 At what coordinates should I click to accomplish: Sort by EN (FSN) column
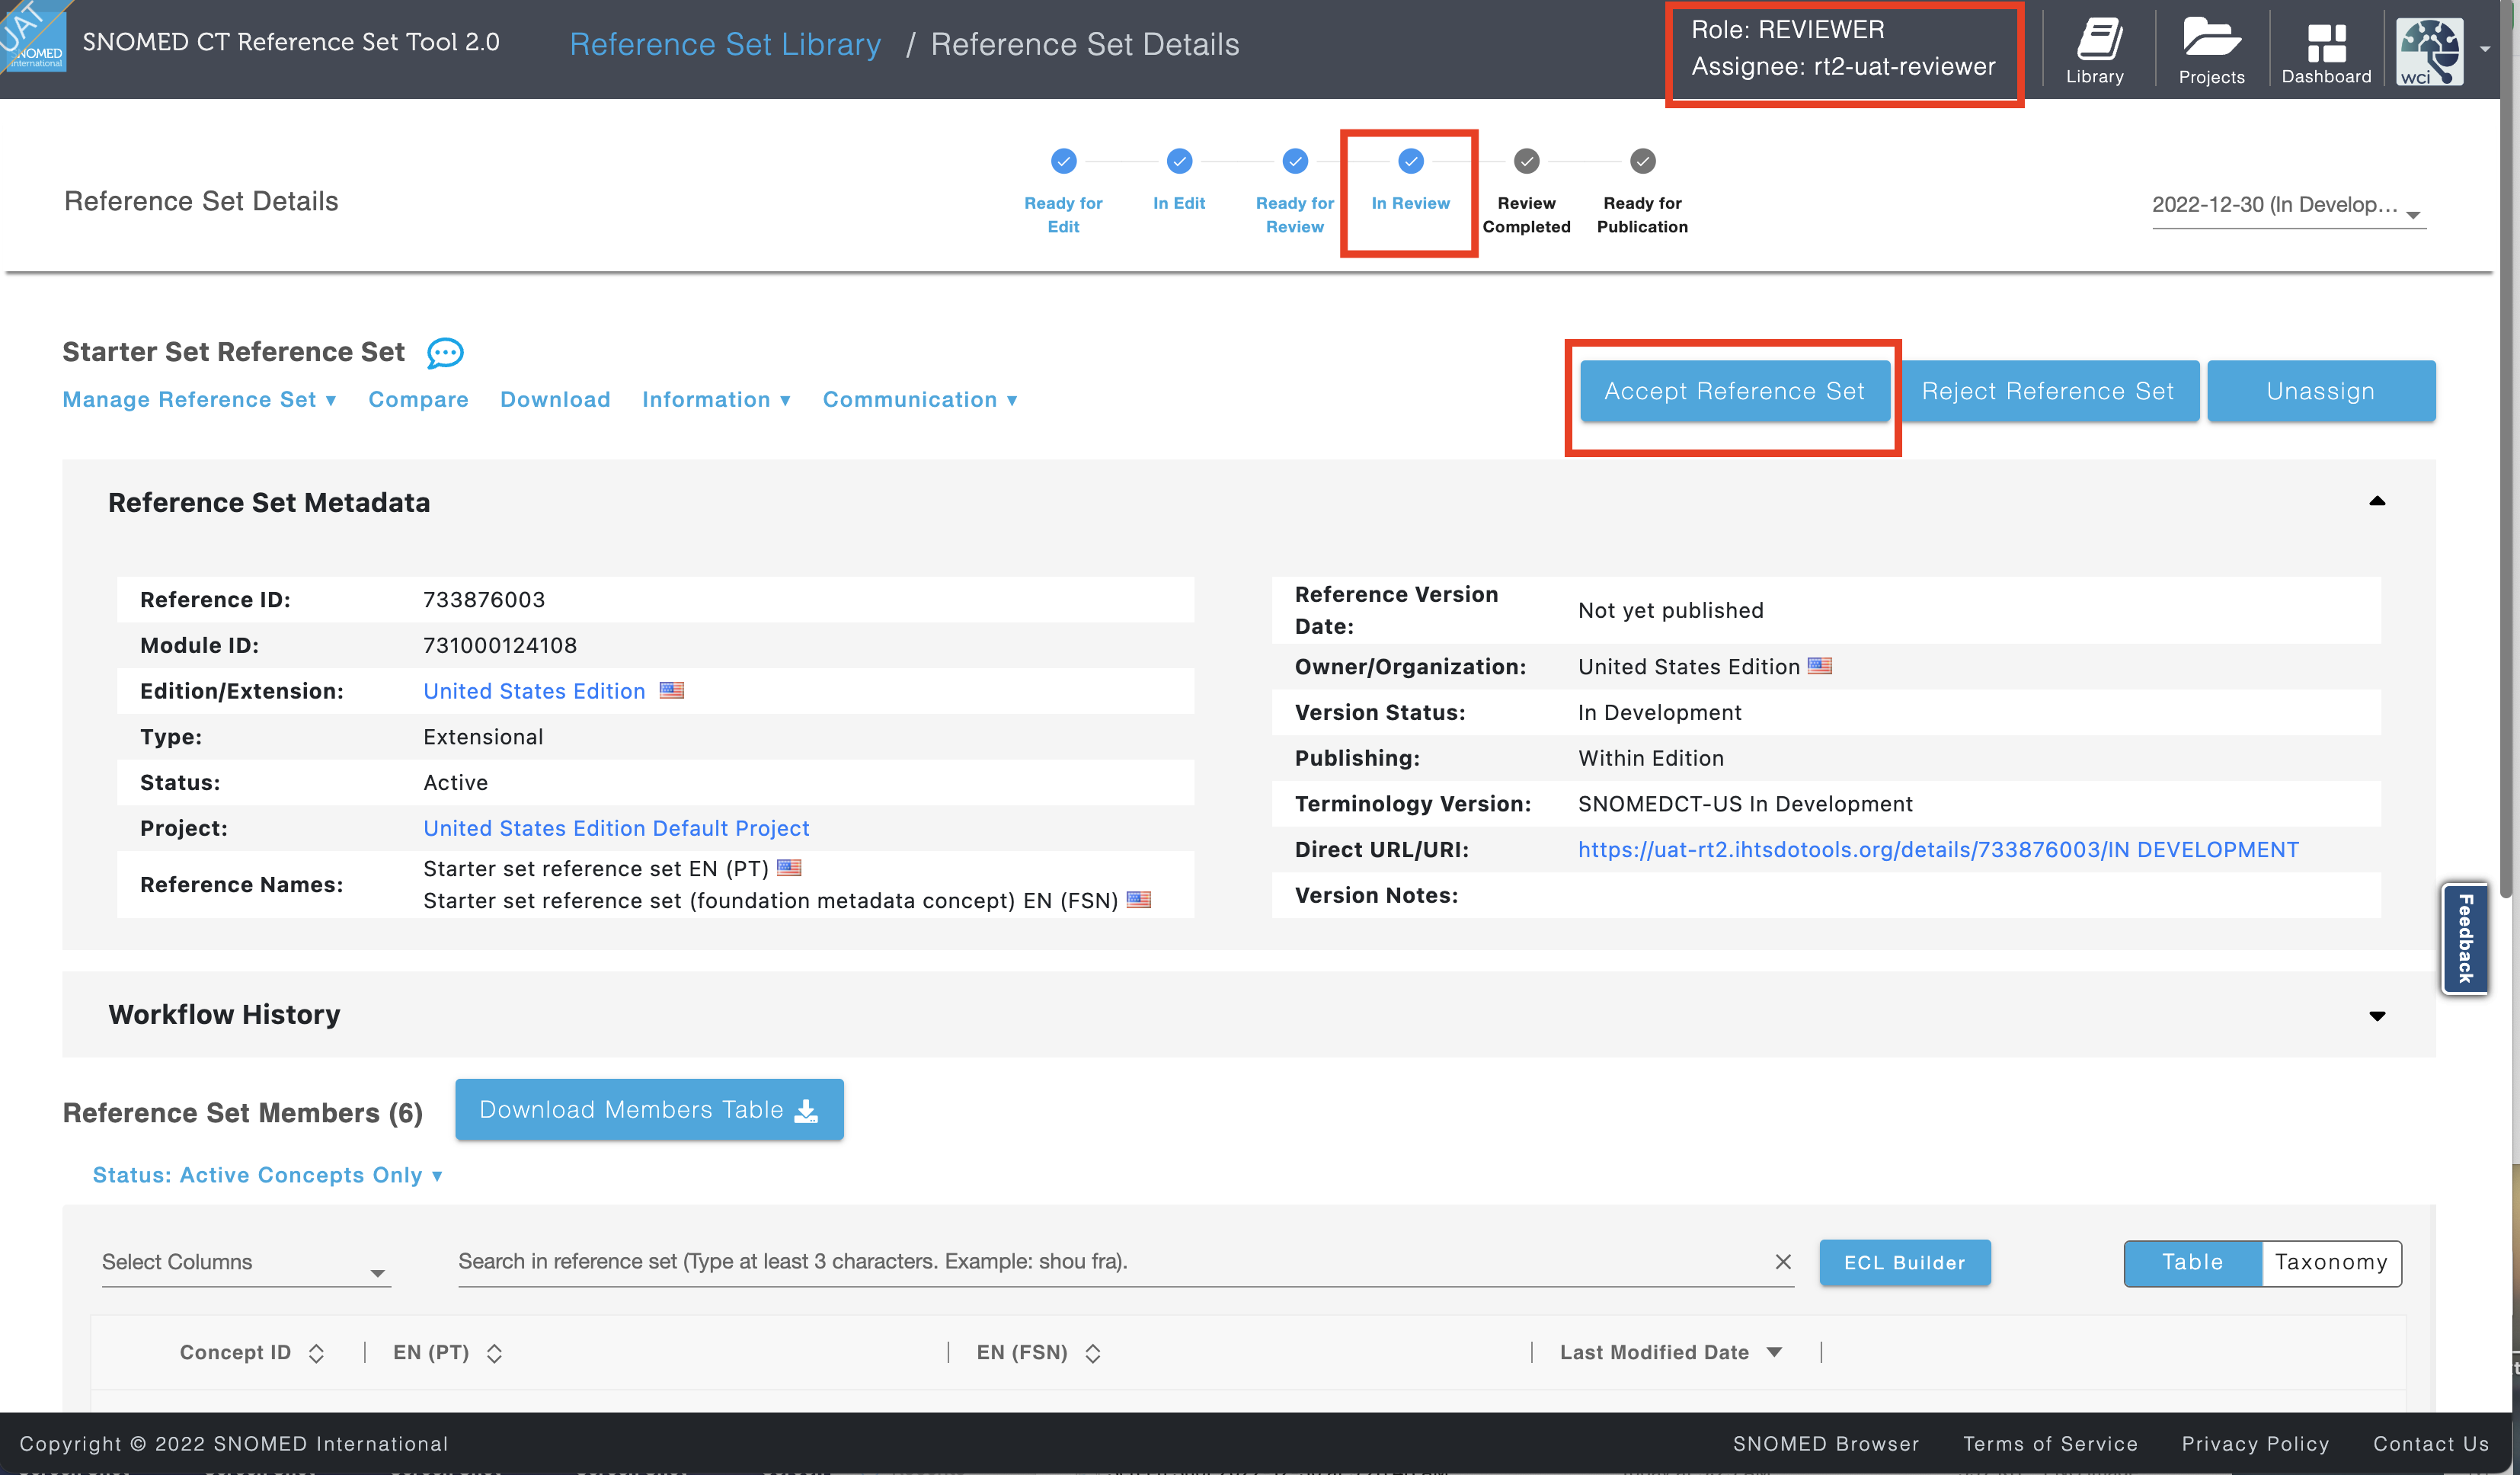(x=1093, y=1353)
